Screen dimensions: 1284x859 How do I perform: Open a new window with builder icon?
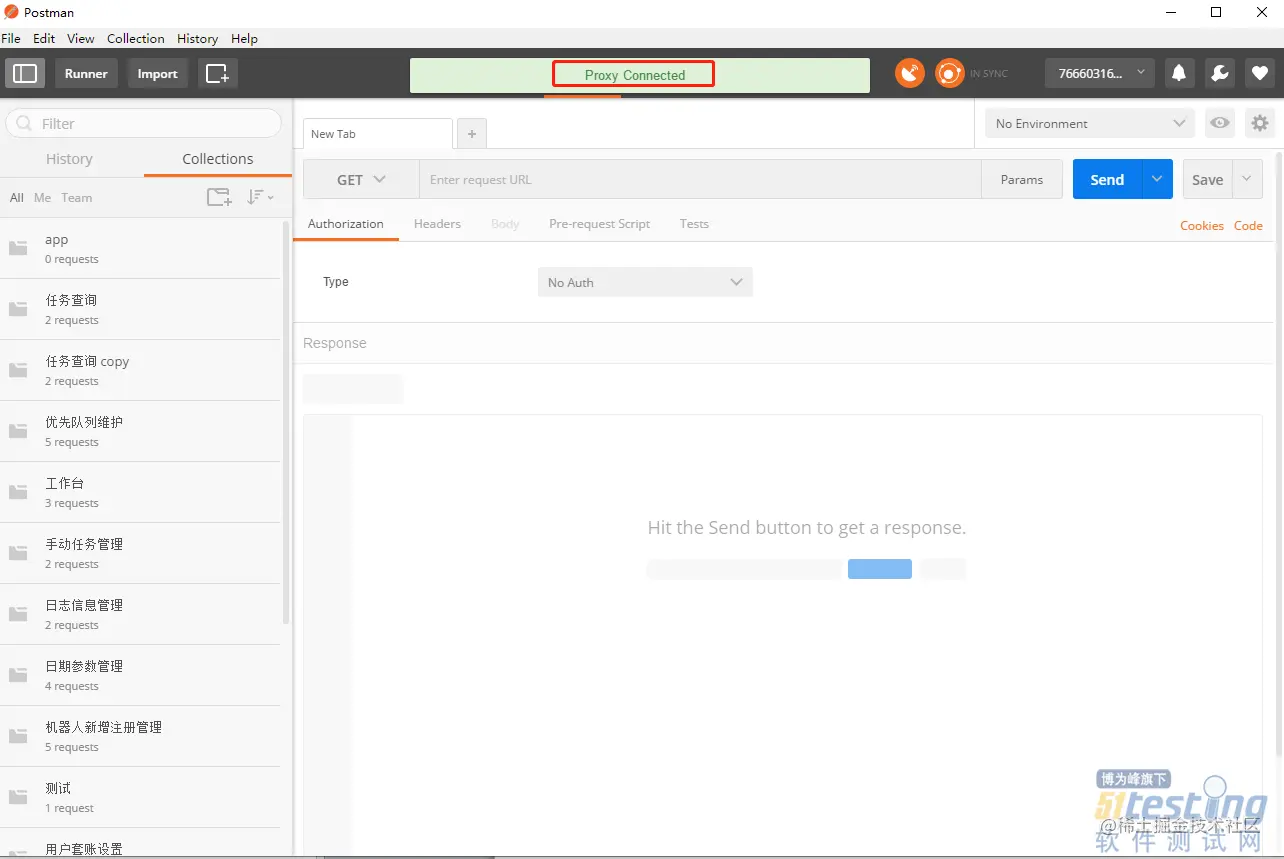(217, 73)
